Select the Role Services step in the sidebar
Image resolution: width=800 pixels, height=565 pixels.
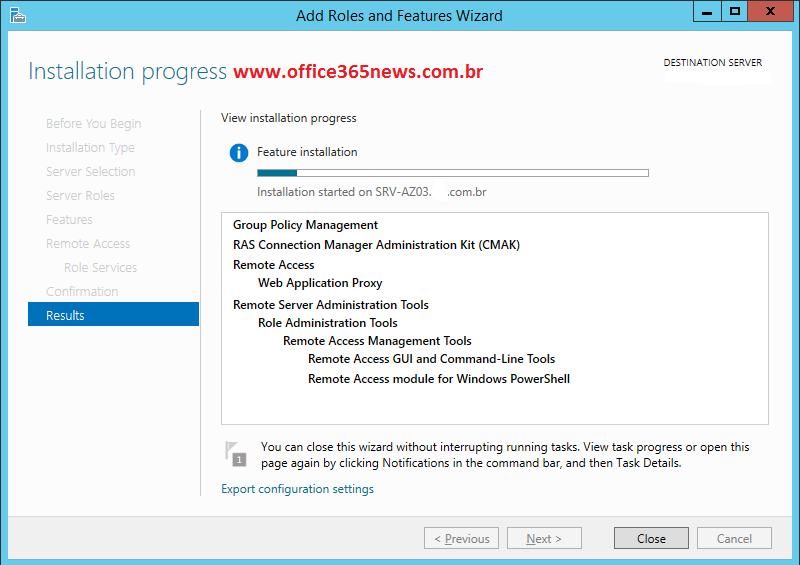(x=101, y=267)
